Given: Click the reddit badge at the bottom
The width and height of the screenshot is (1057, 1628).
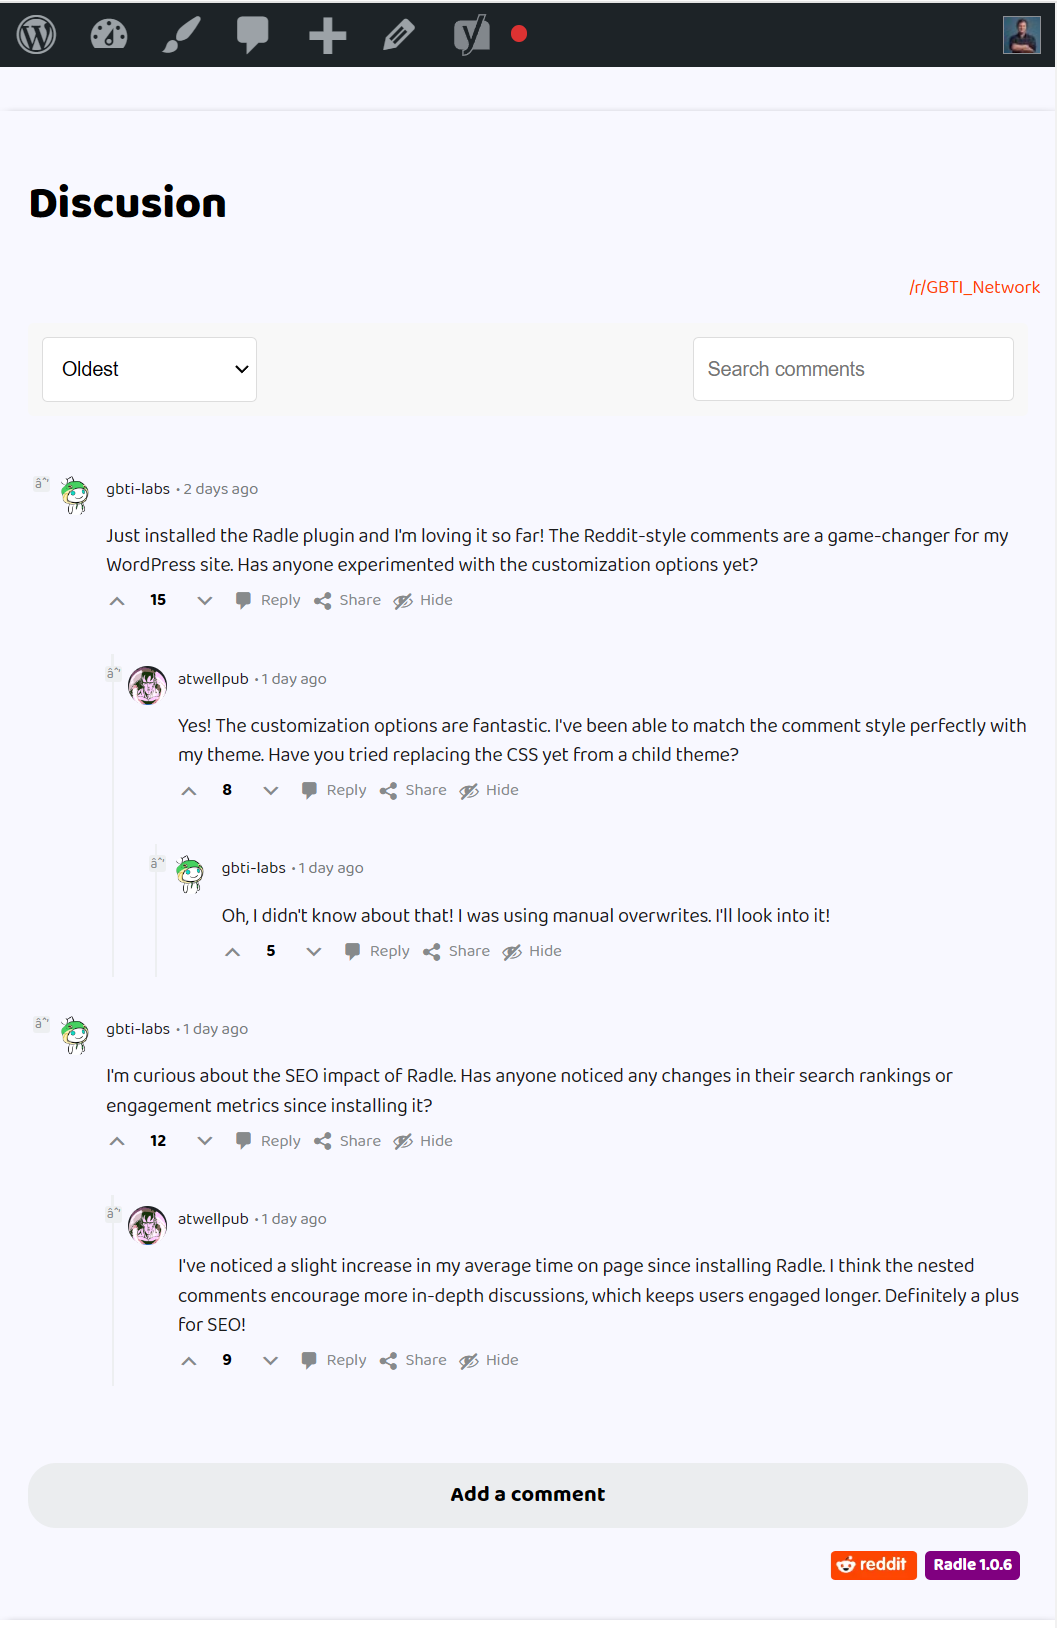Looking at the screenshot, I should [872, 1565].
